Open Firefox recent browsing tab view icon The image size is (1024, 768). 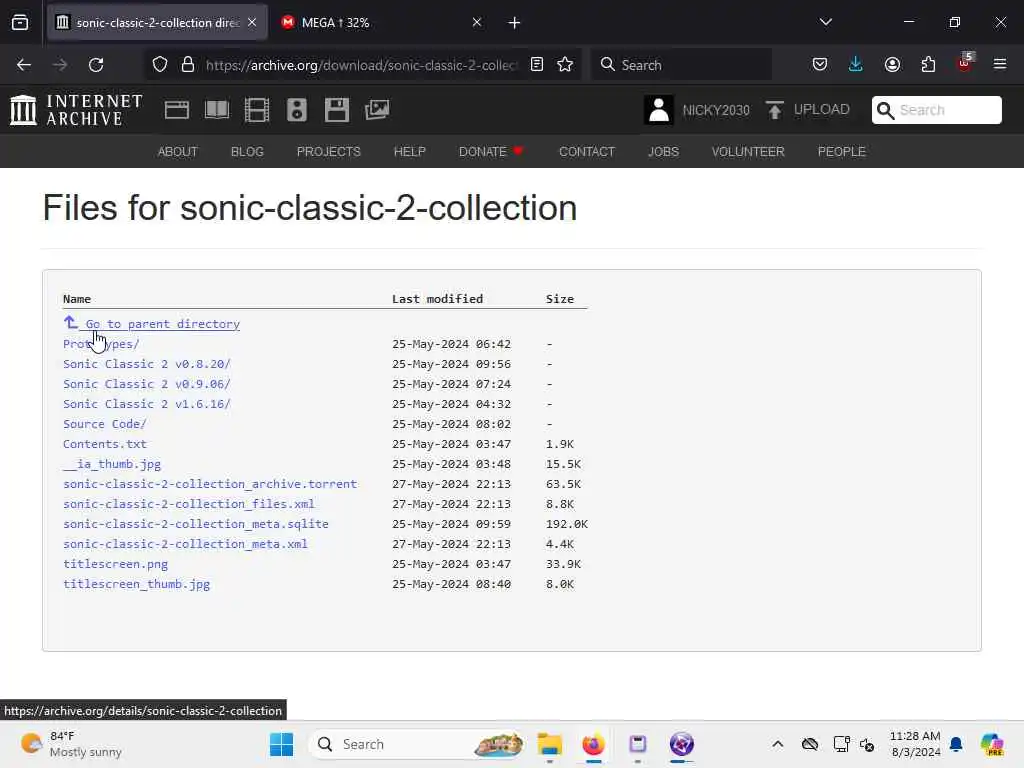20,23
